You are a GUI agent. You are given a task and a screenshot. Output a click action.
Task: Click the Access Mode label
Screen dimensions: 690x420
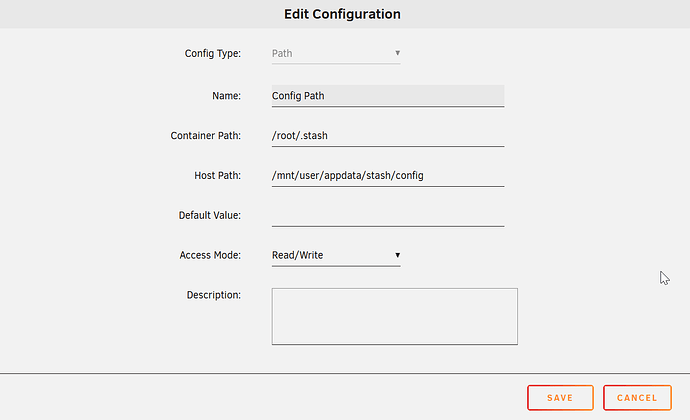tap(208, 255)
